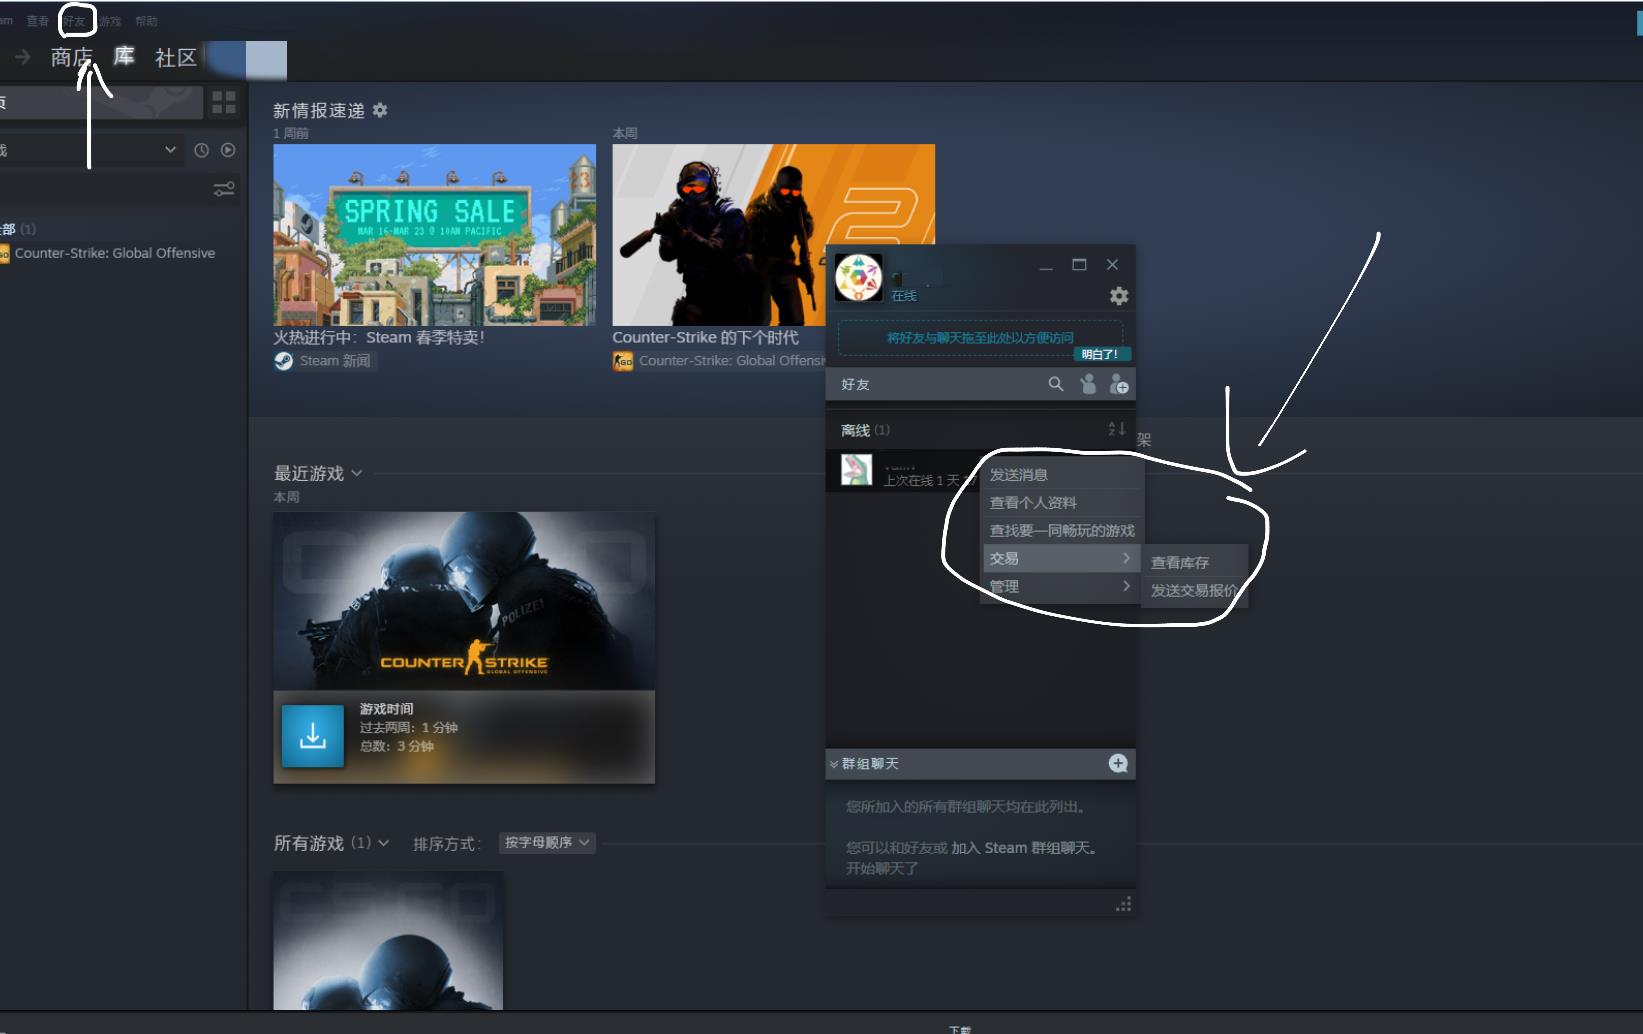Open the Counter-Strike recent game cover art

(464, 601)
